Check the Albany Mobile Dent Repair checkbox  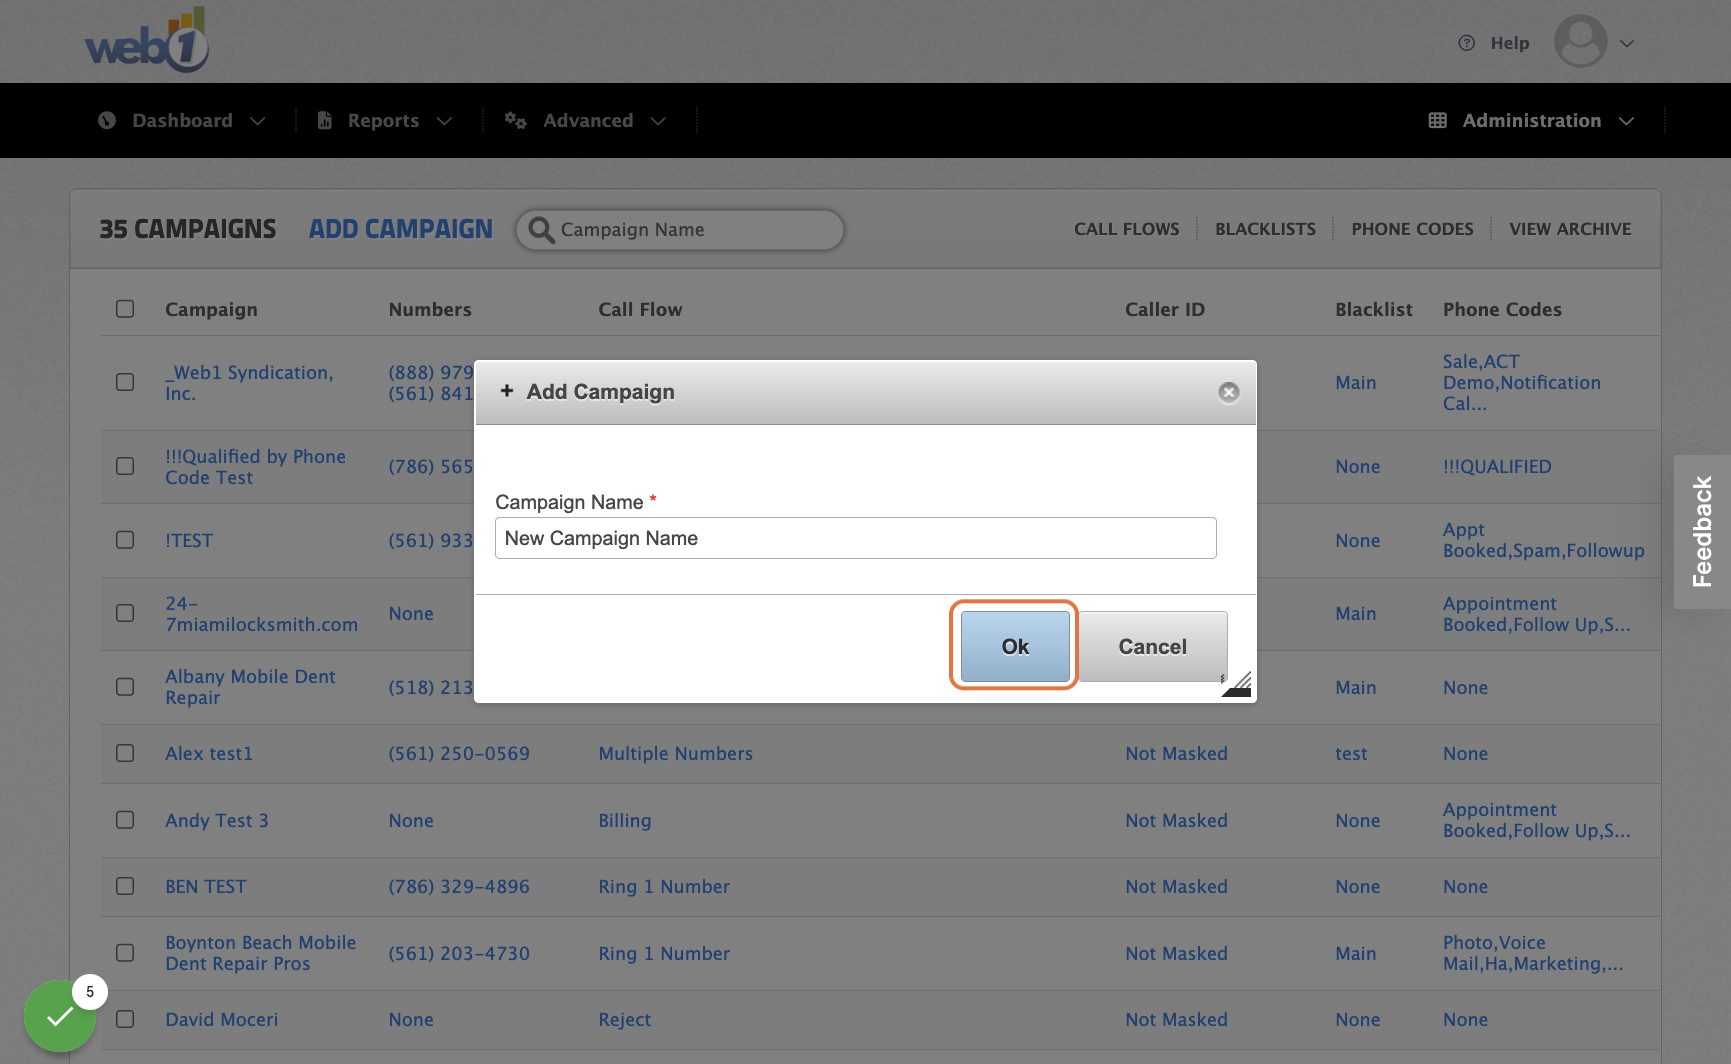pos(125,687)
